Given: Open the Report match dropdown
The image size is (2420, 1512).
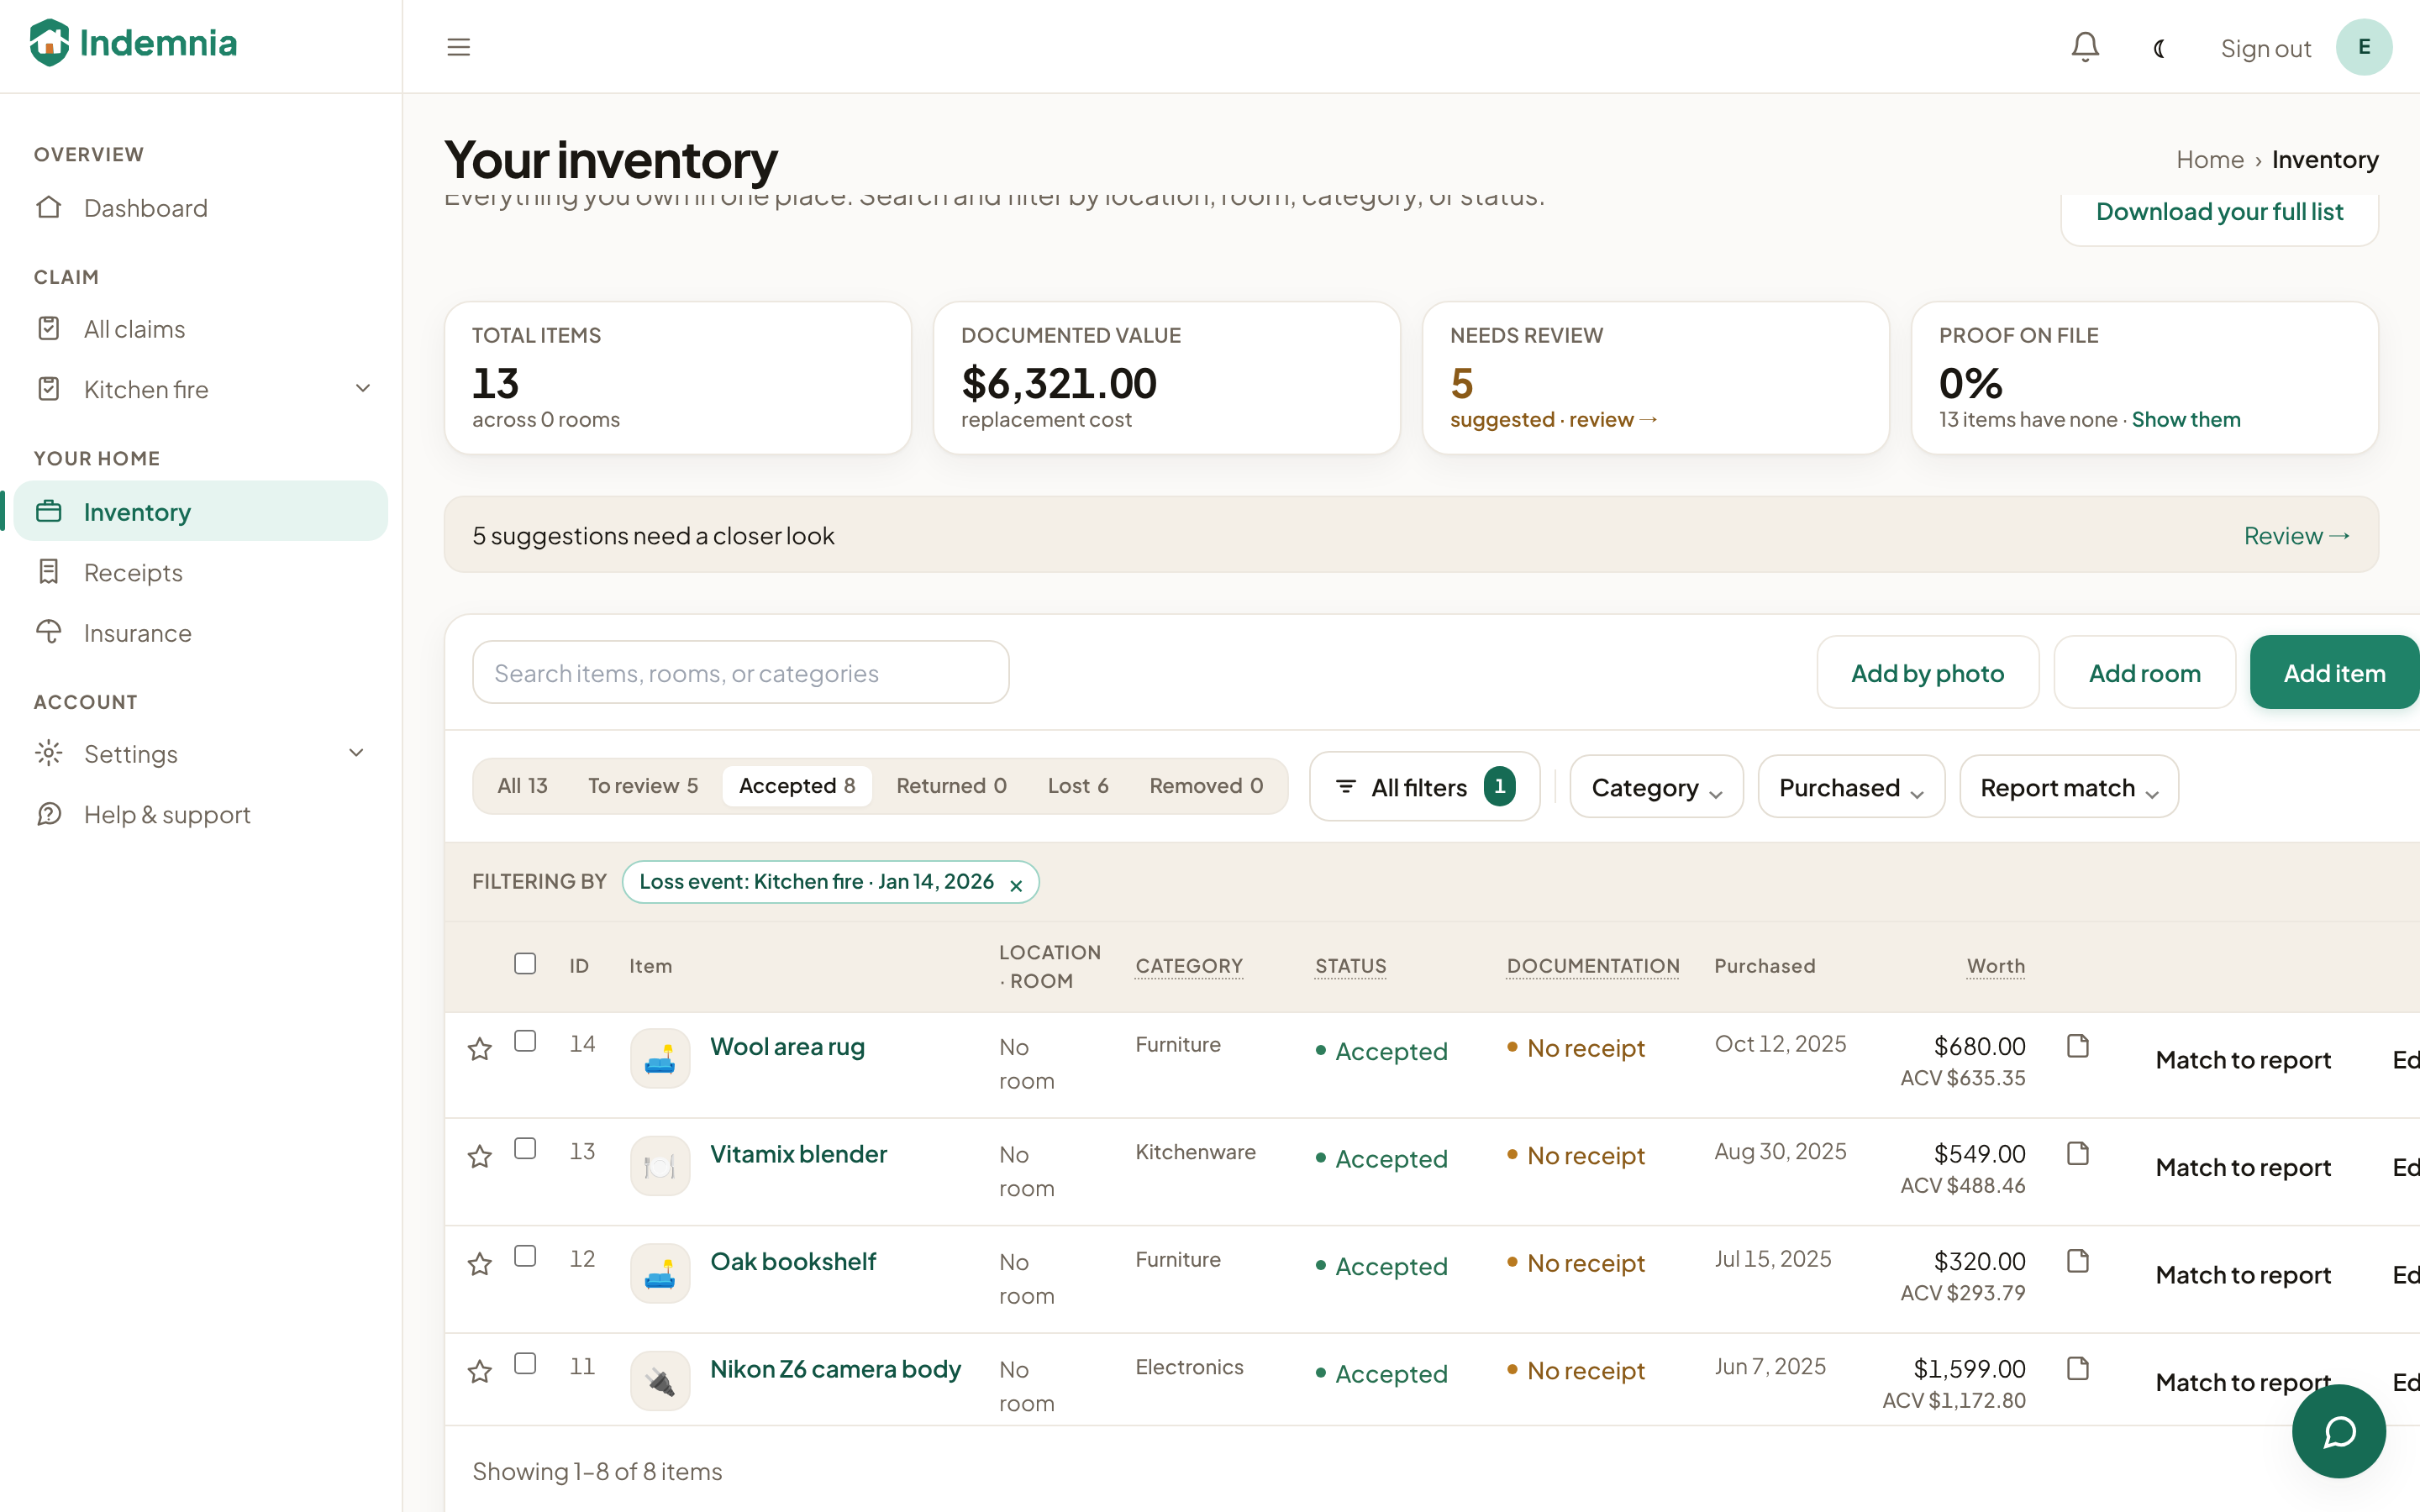Looking at the screenshot, I should coord(2069,787).
